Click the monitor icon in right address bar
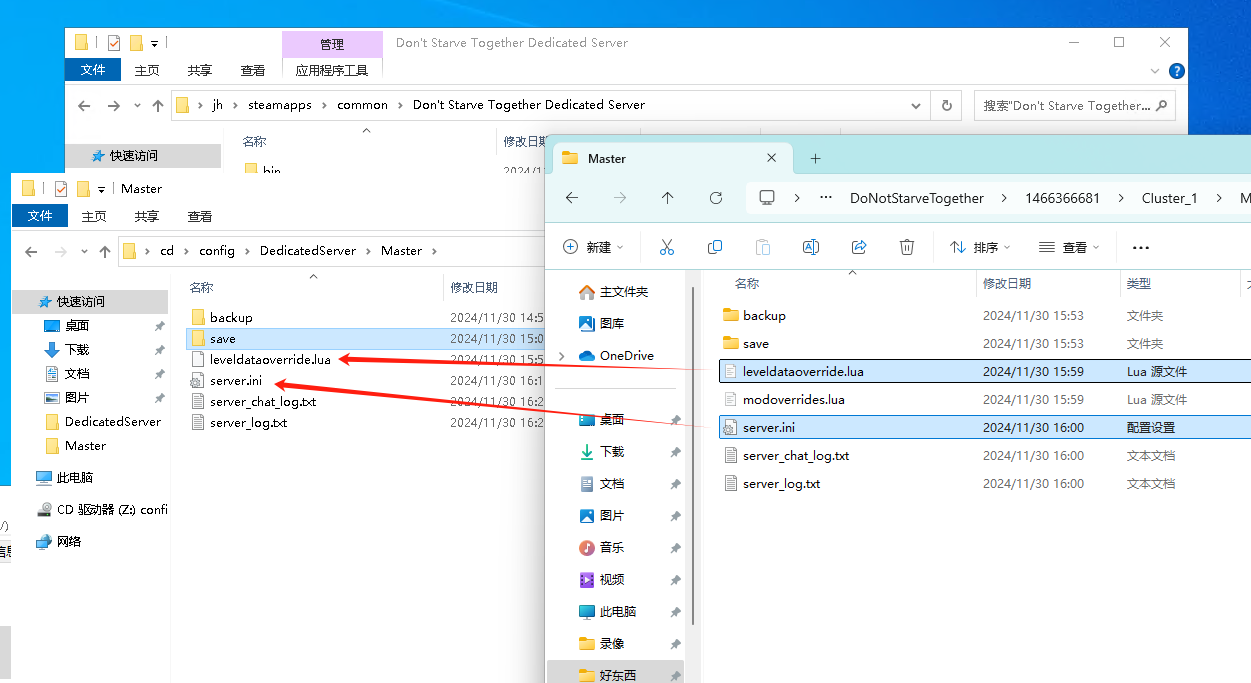Viewport: 1251px width, 683px height. [767, 198]
